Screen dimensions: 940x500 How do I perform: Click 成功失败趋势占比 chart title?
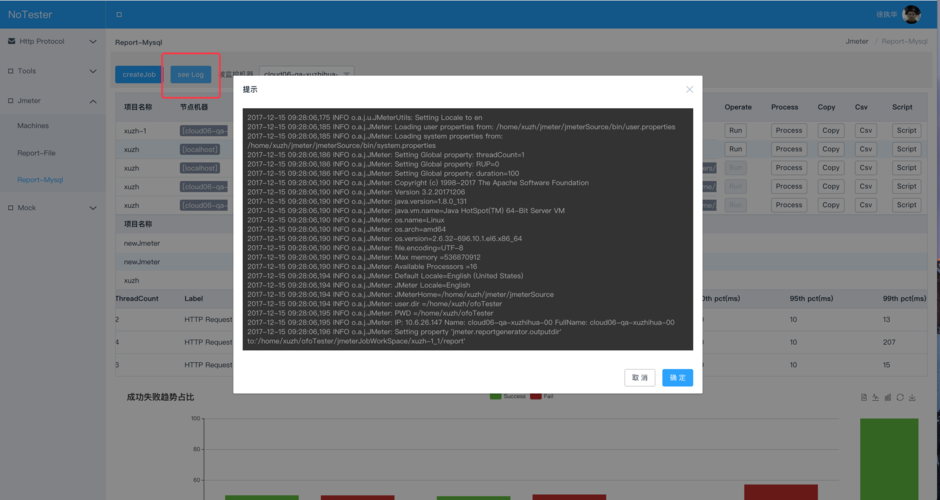point(160,397)
